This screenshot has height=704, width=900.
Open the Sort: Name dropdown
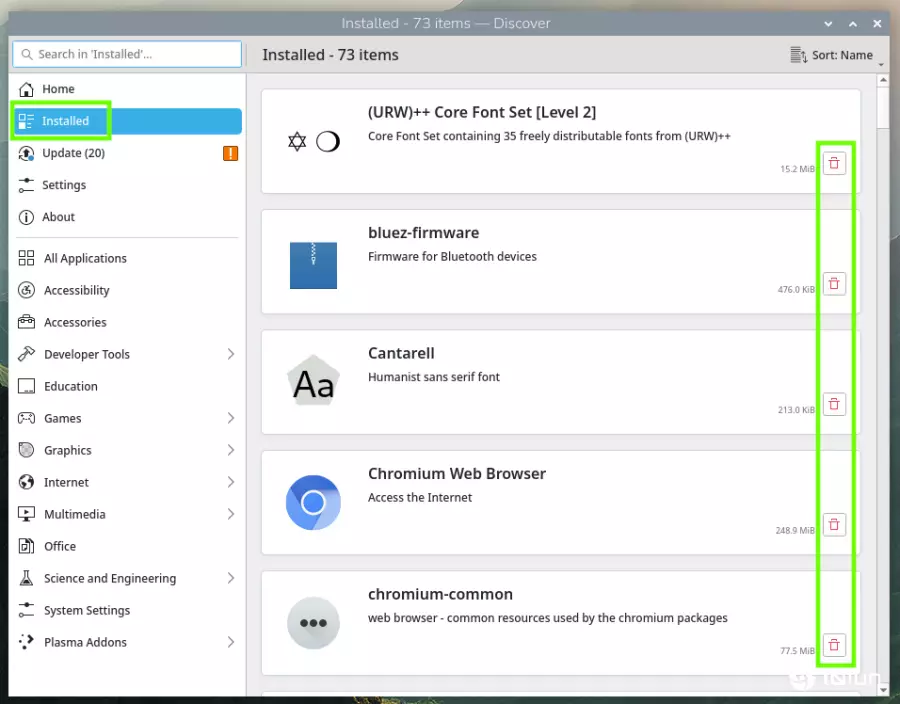(x=833, y=55)
